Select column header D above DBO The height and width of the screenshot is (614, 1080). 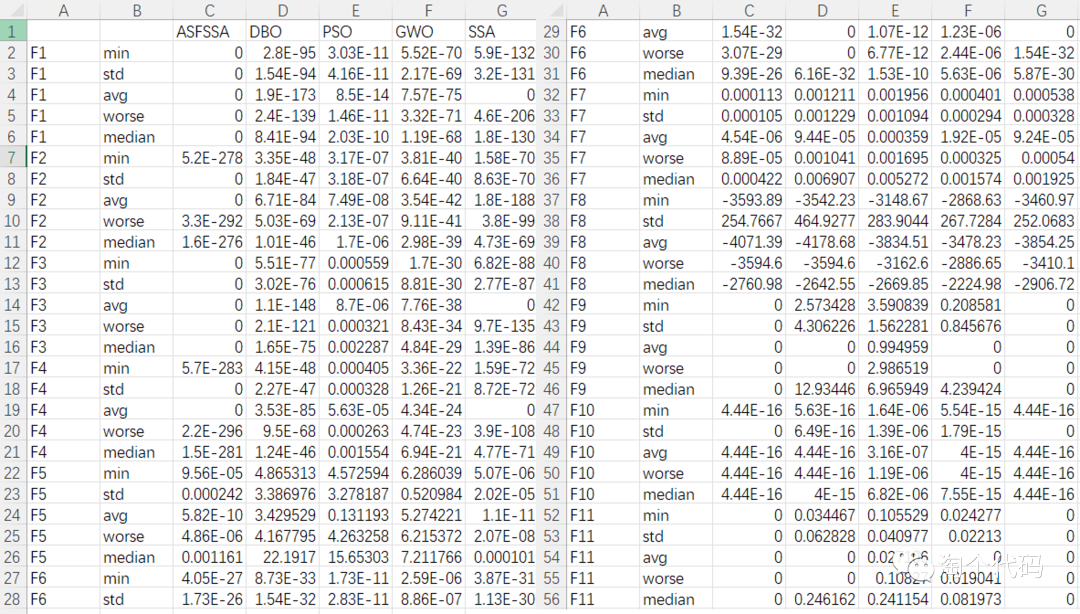282,10
